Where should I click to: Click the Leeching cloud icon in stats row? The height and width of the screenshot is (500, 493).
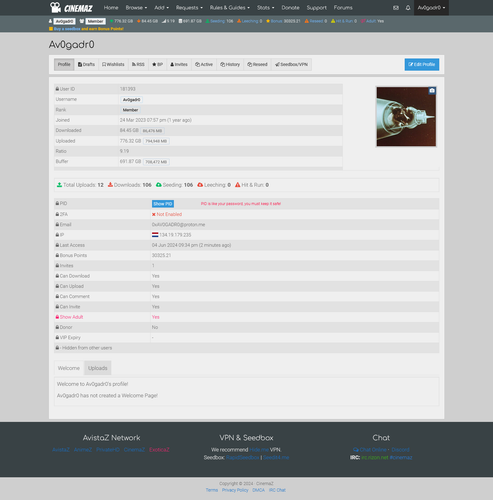[x=200, y=185]
